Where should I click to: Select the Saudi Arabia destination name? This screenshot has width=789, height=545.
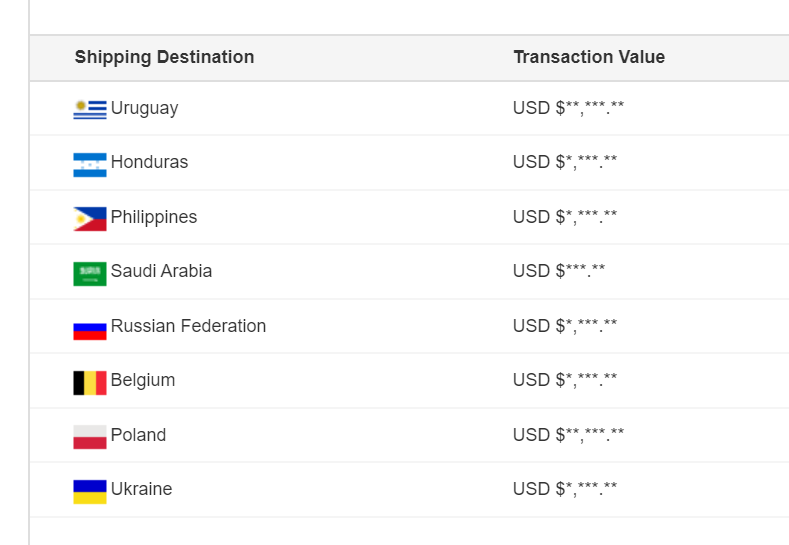(161, 271)
